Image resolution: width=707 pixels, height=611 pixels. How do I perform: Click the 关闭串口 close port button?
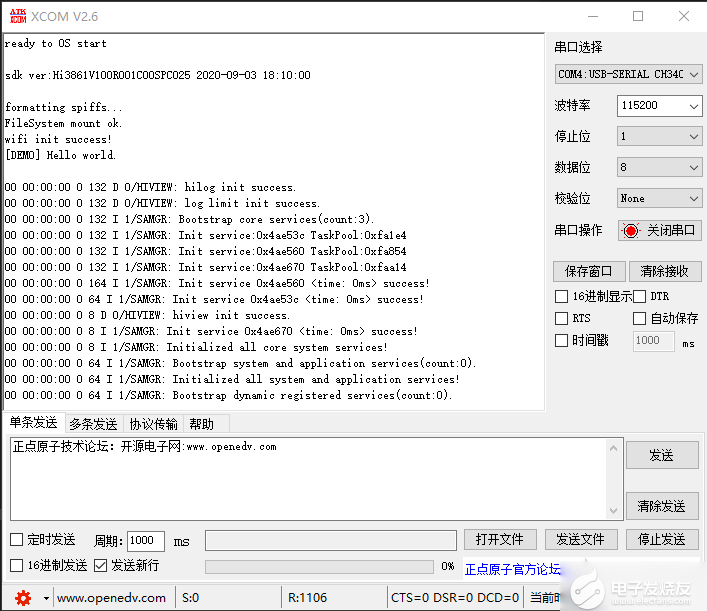click(x=659, y=230)
